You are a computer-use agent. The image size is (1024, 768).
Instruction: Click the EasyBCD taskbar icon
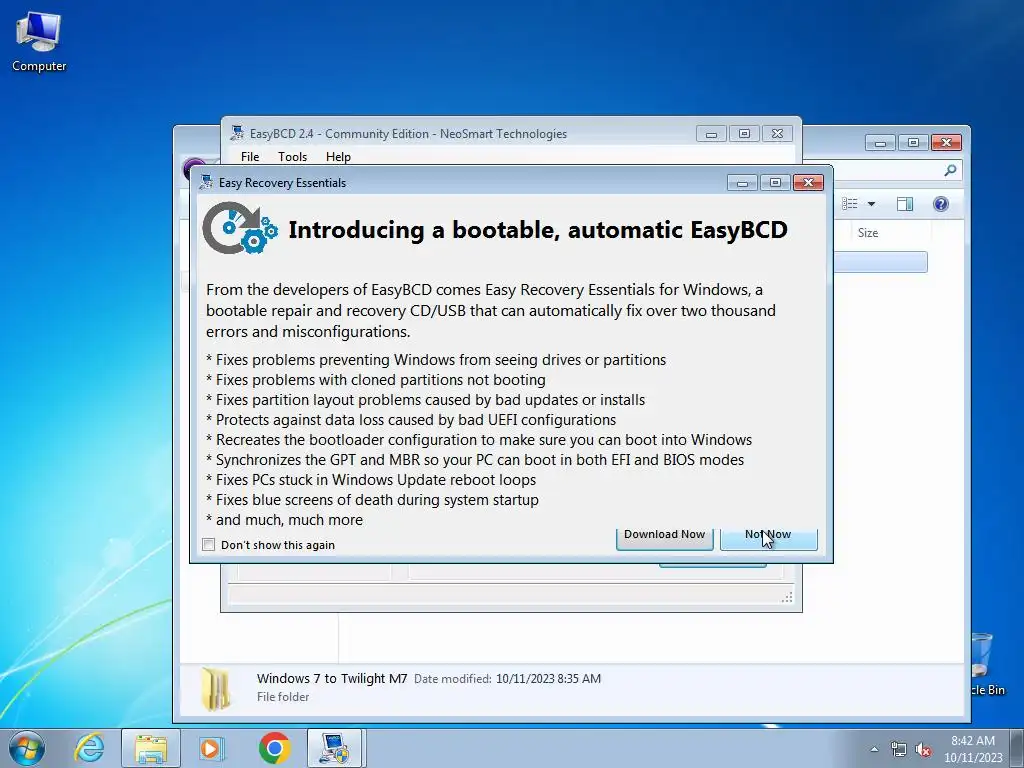[334, 748]
